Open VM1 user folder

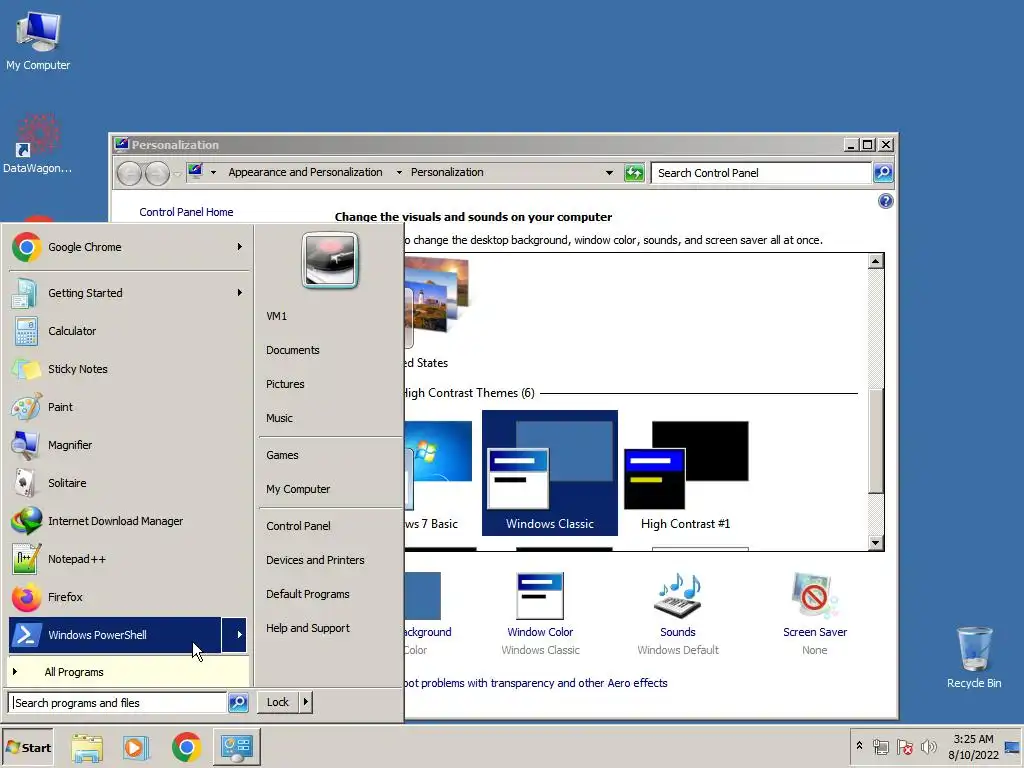tap(277, 316)
